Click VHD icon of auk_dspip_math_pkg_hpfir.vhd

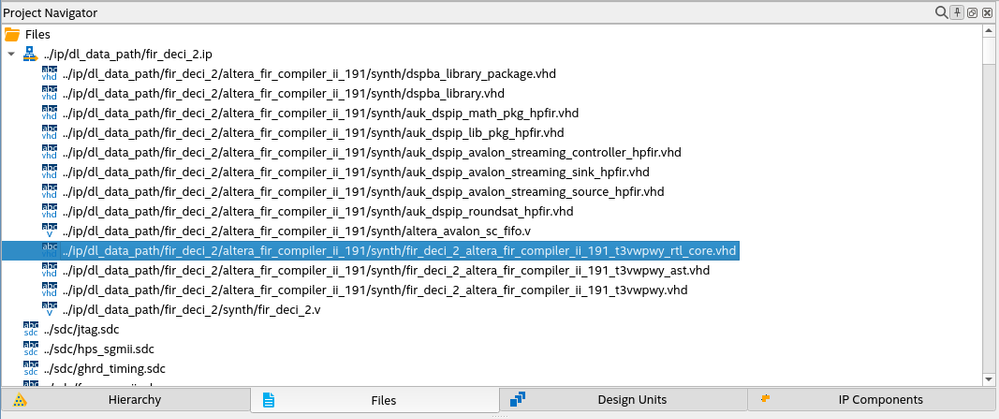tap(49, 113)
